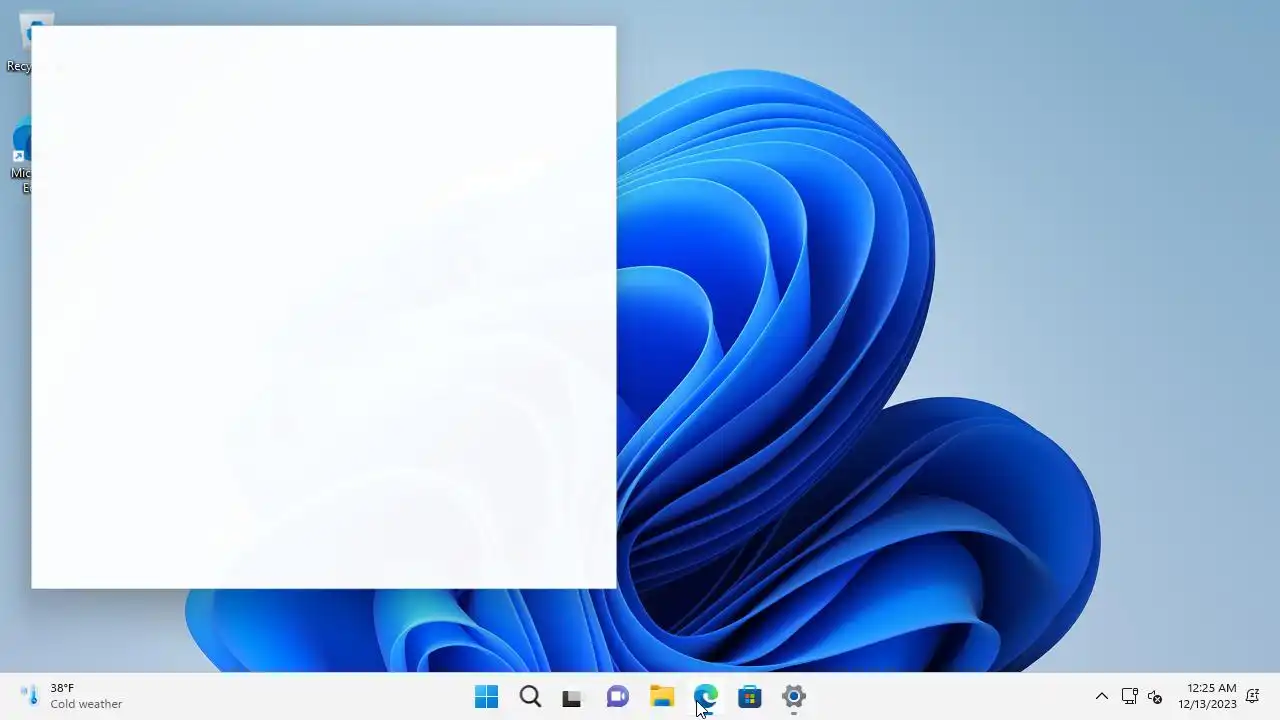Click the muted volume tray icon
This screenshot has width=1280, height=720.
tap(1155, 697)
